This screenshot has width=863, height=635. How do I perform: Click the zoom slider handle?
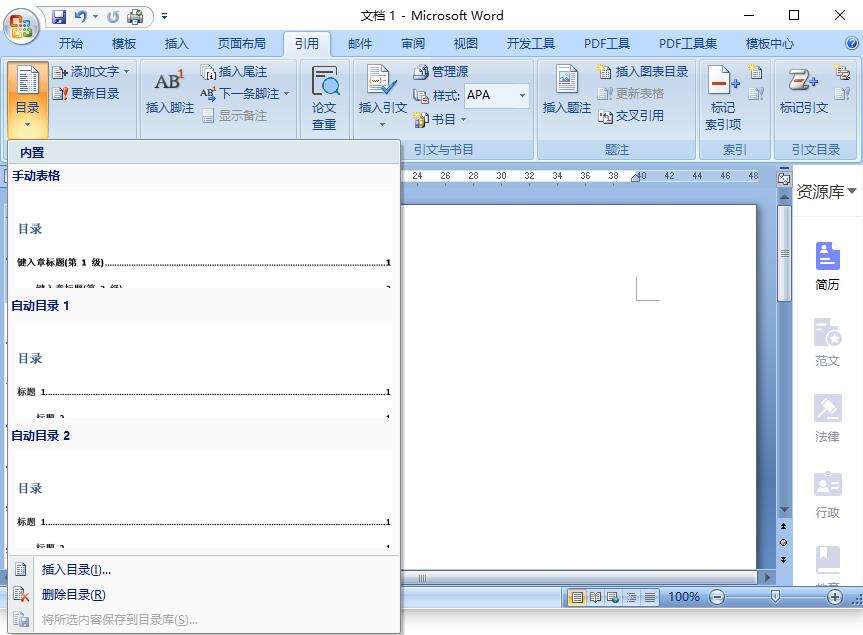point(775,596)
